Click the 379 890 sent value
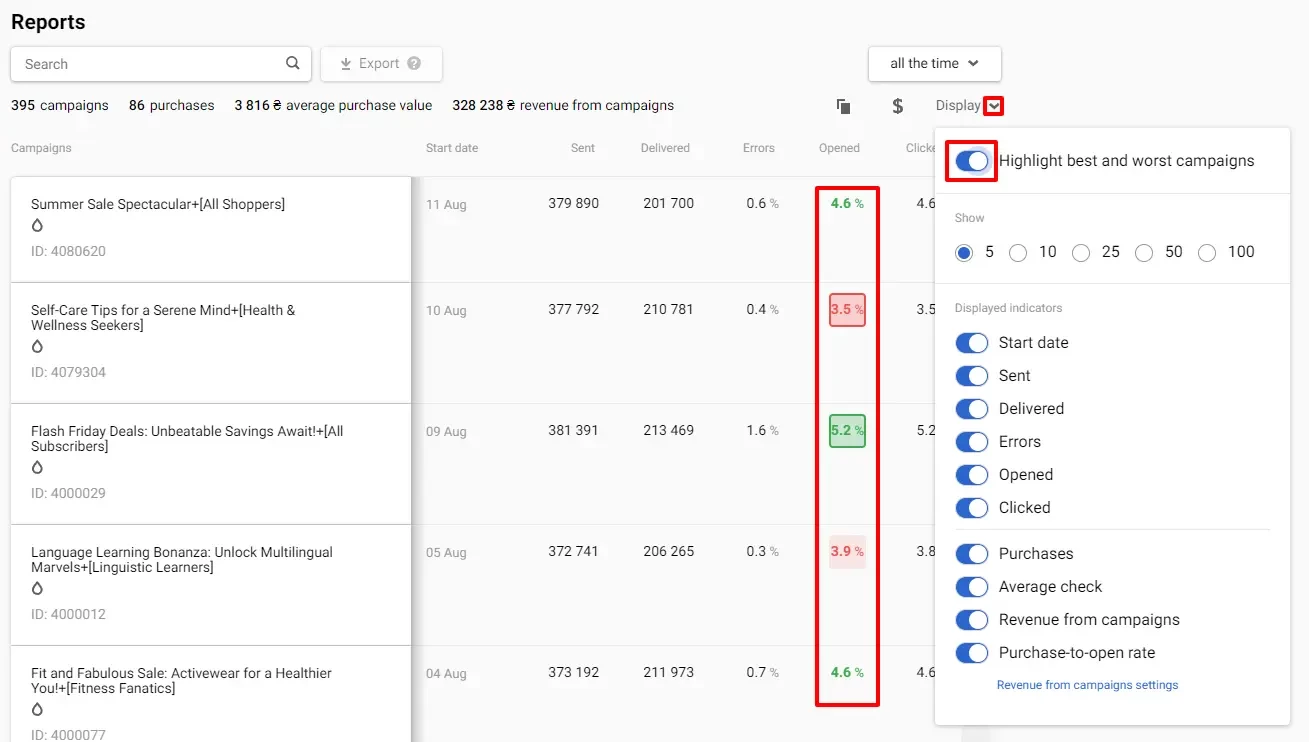The width and height of the screenshot is (1309, 742). point(573,203)
